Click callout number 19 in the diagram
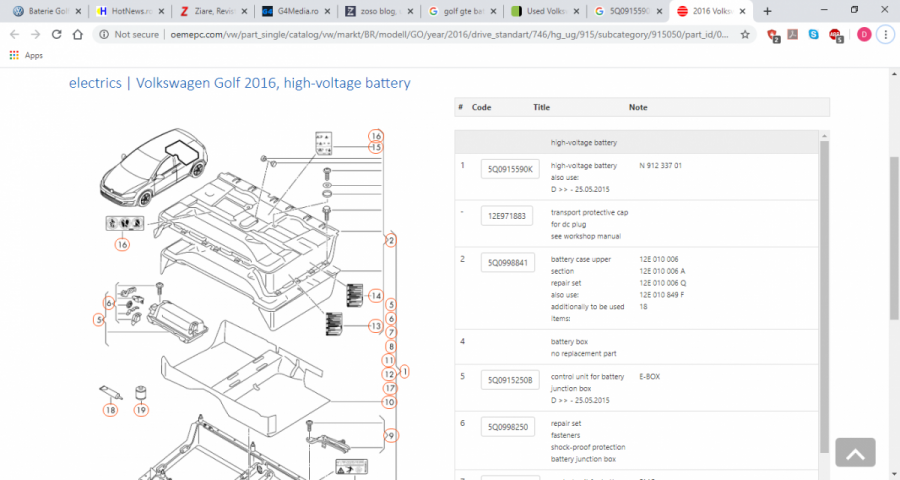This screenshot has height=480, width=900. 141,409
